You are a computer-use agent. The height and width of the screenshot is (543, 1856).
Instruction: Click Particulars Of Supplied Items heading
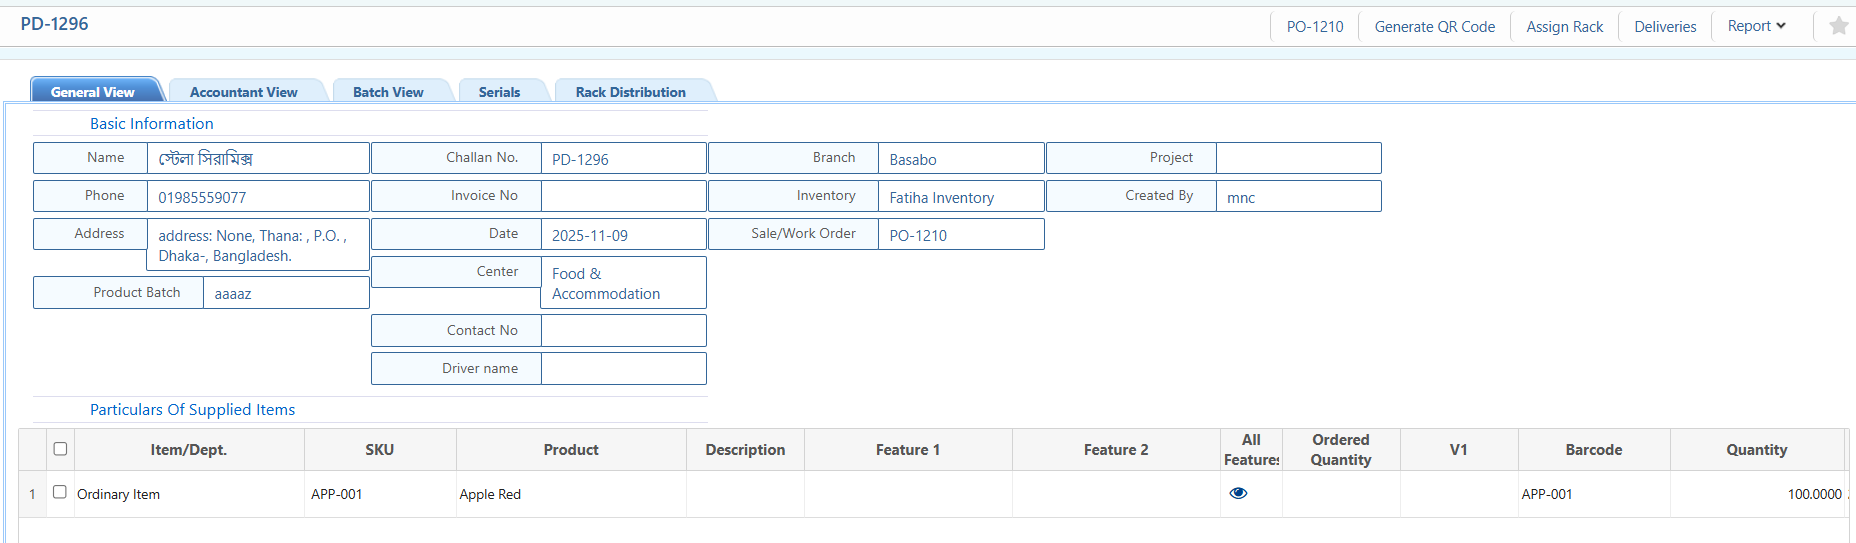coord(192,409)
